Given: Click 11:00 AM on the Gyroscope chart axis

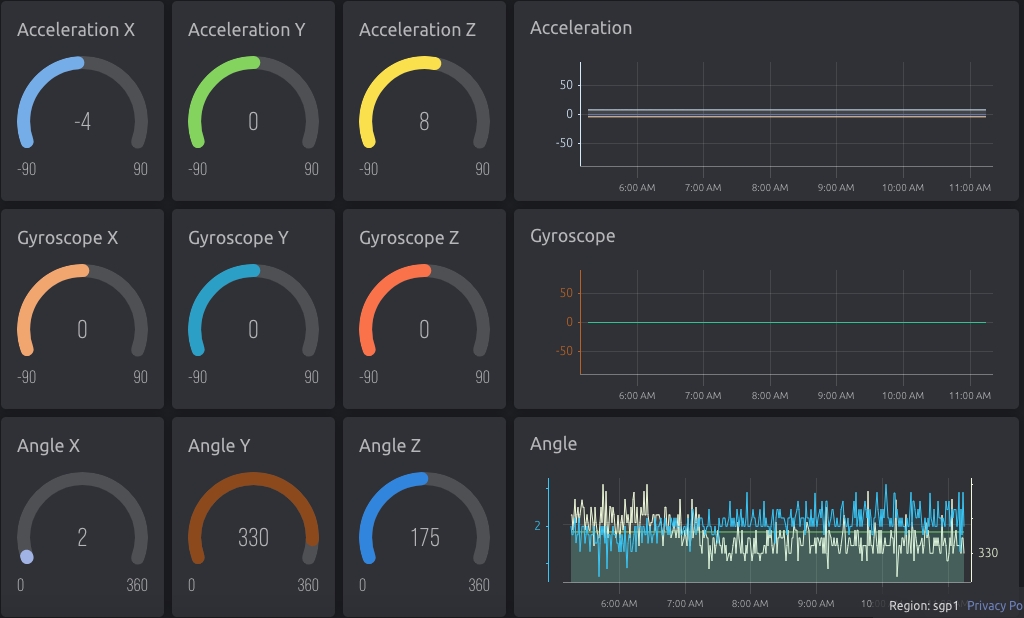Looking at the screenshot, I should (x=969, y=395).
